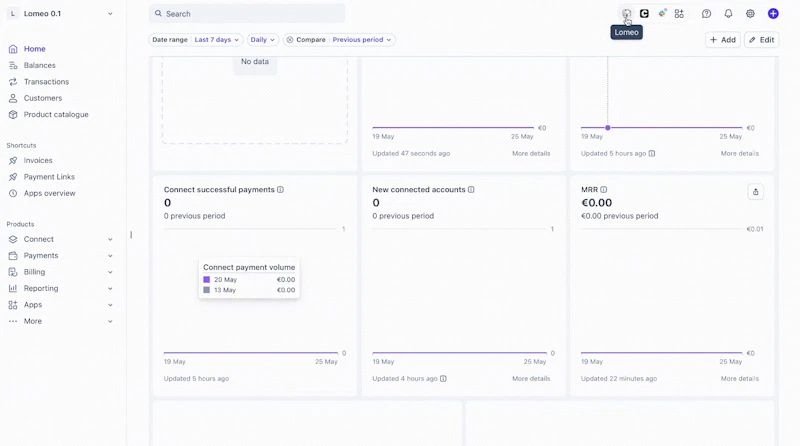Image resolution: width=800 pixels, height=446 pixels.
Task: Click the Balances icon in the sidebar
Action: [x=13, y=65]
